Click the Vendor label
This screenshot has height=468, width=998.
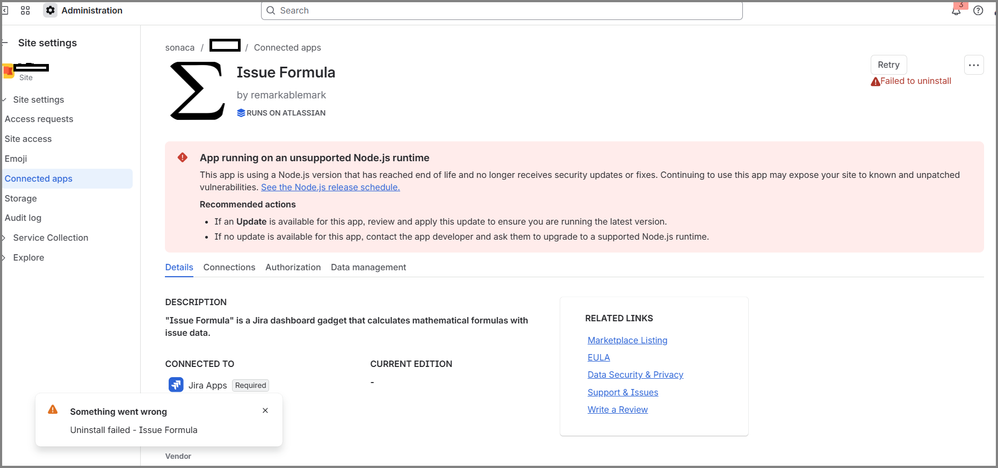178,457
